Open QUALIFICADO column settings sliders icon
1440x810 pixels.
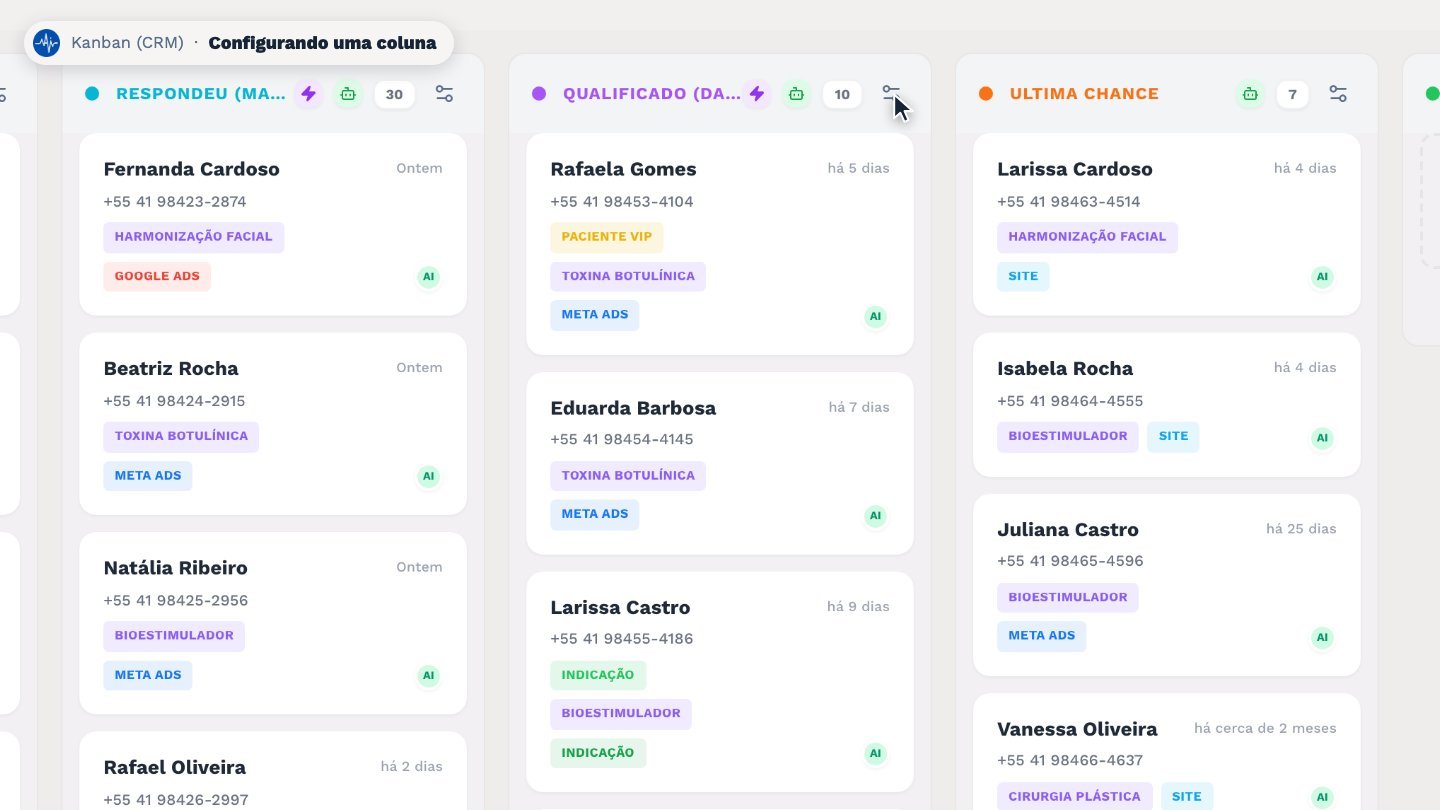[x=892, y=94]
